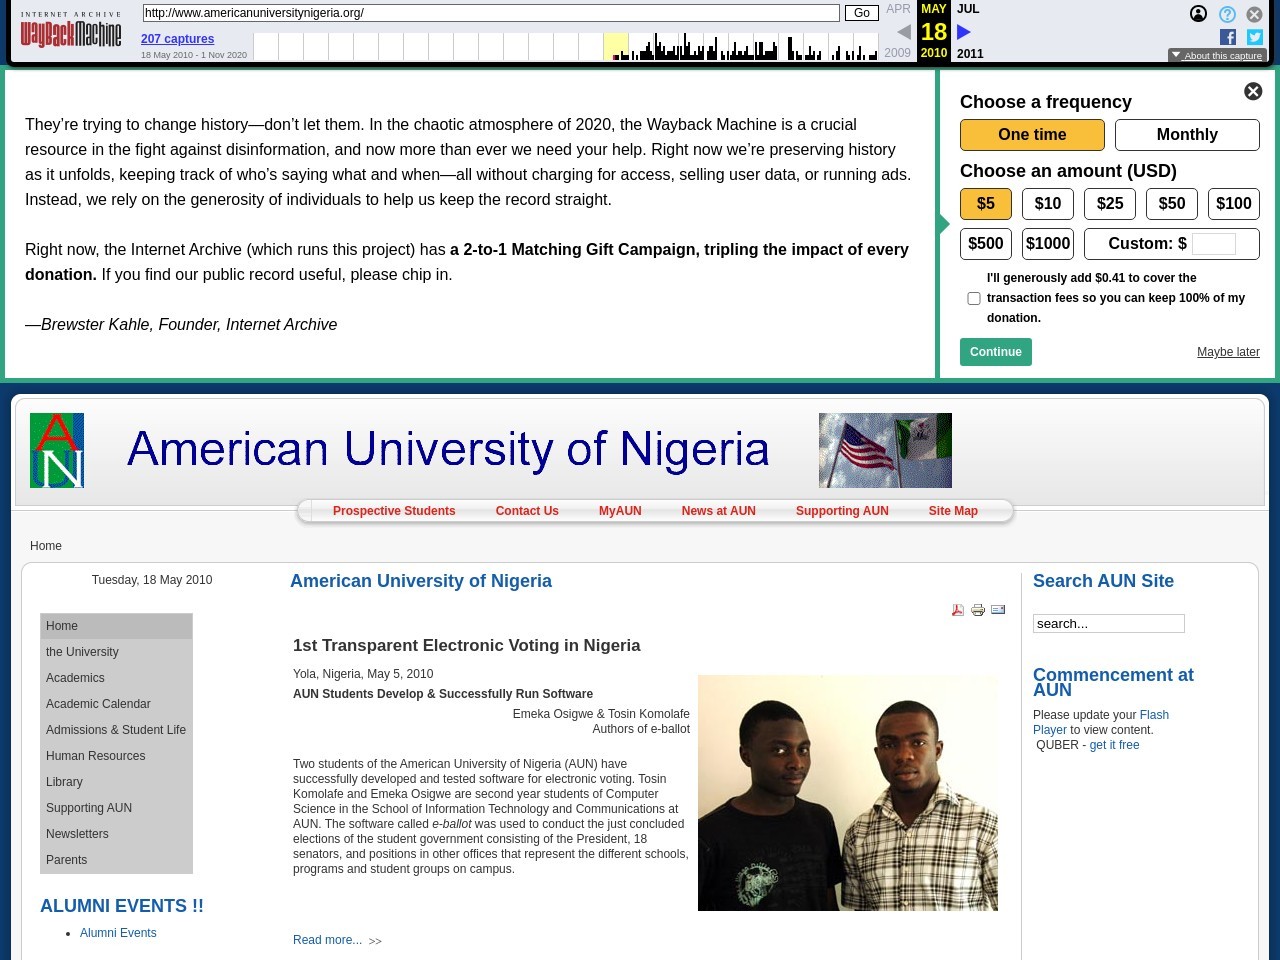Open the News at AUN menu item
This screenshot has width=1280, height=960.
tap(718, 511)
